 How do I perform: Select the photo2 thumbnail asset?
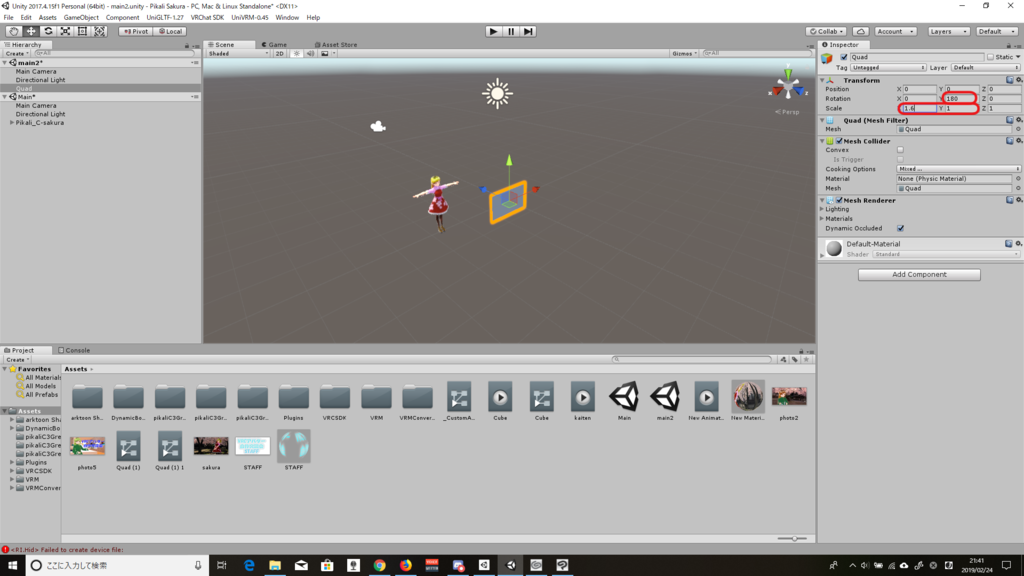tap(789, 400)
